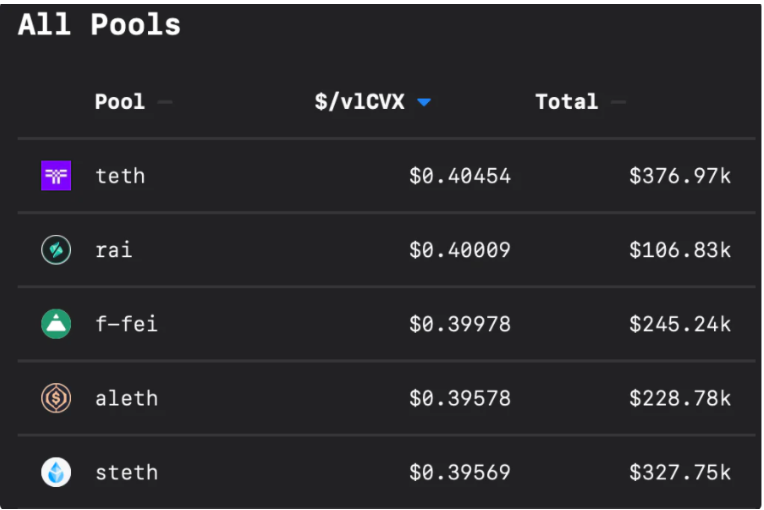Open the steth pool name
Viewport: 764px width, 510px height.
click(x=127, y=472)
